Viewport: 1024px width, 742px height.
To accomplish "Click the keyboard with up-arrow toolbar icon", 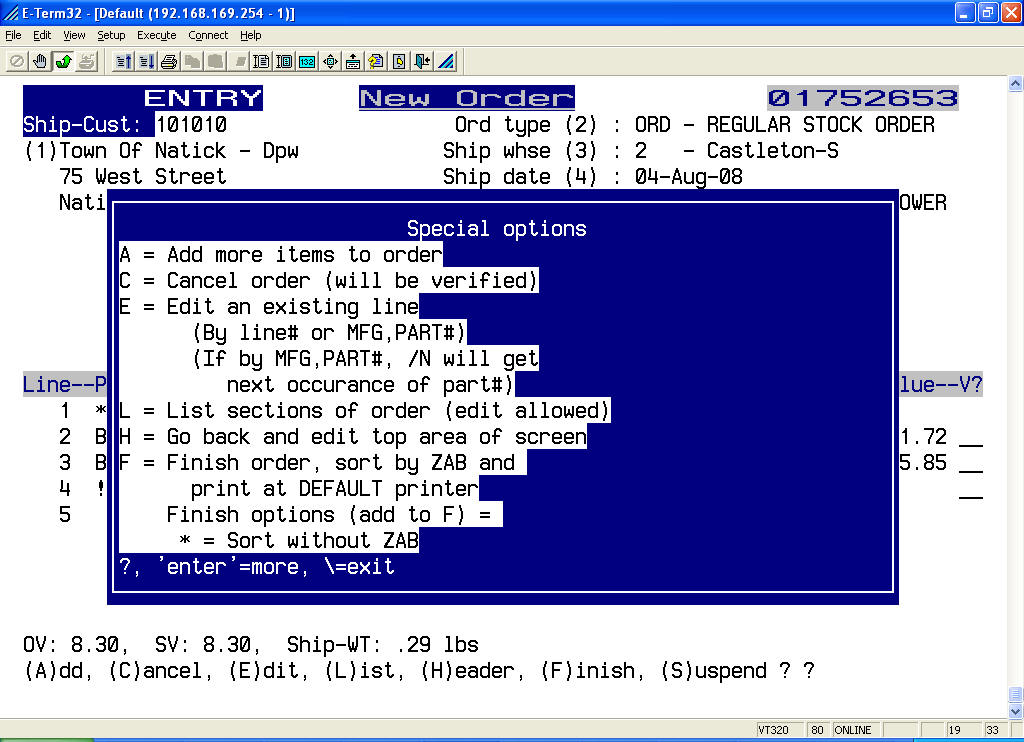I will click(x=353, y=61).
